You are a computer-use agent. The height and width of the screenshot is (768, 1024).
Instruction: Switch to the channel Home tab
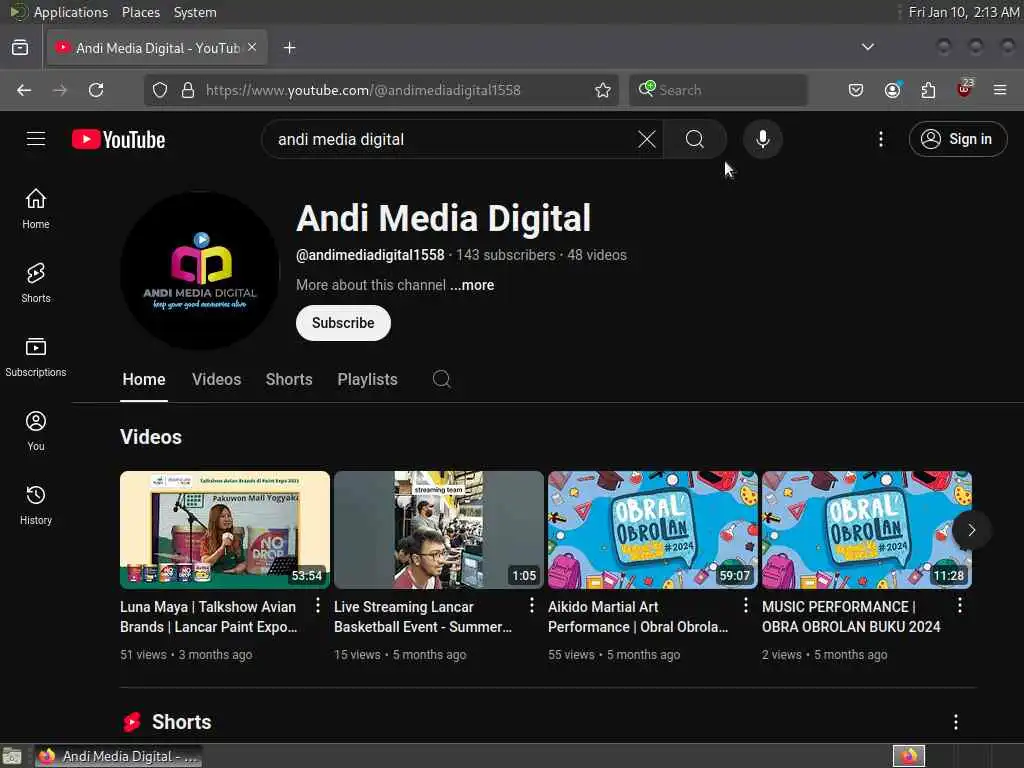click(144, 379)
